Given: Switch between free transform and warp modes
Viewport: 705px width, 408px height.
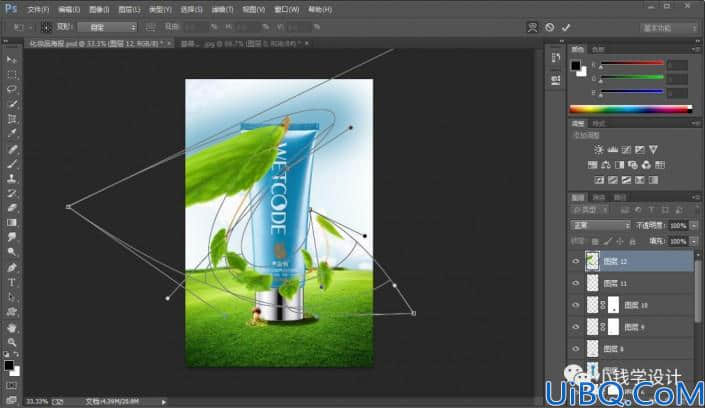Looking at the screenshot, I should pyautogui.click(x=532, y=27).
